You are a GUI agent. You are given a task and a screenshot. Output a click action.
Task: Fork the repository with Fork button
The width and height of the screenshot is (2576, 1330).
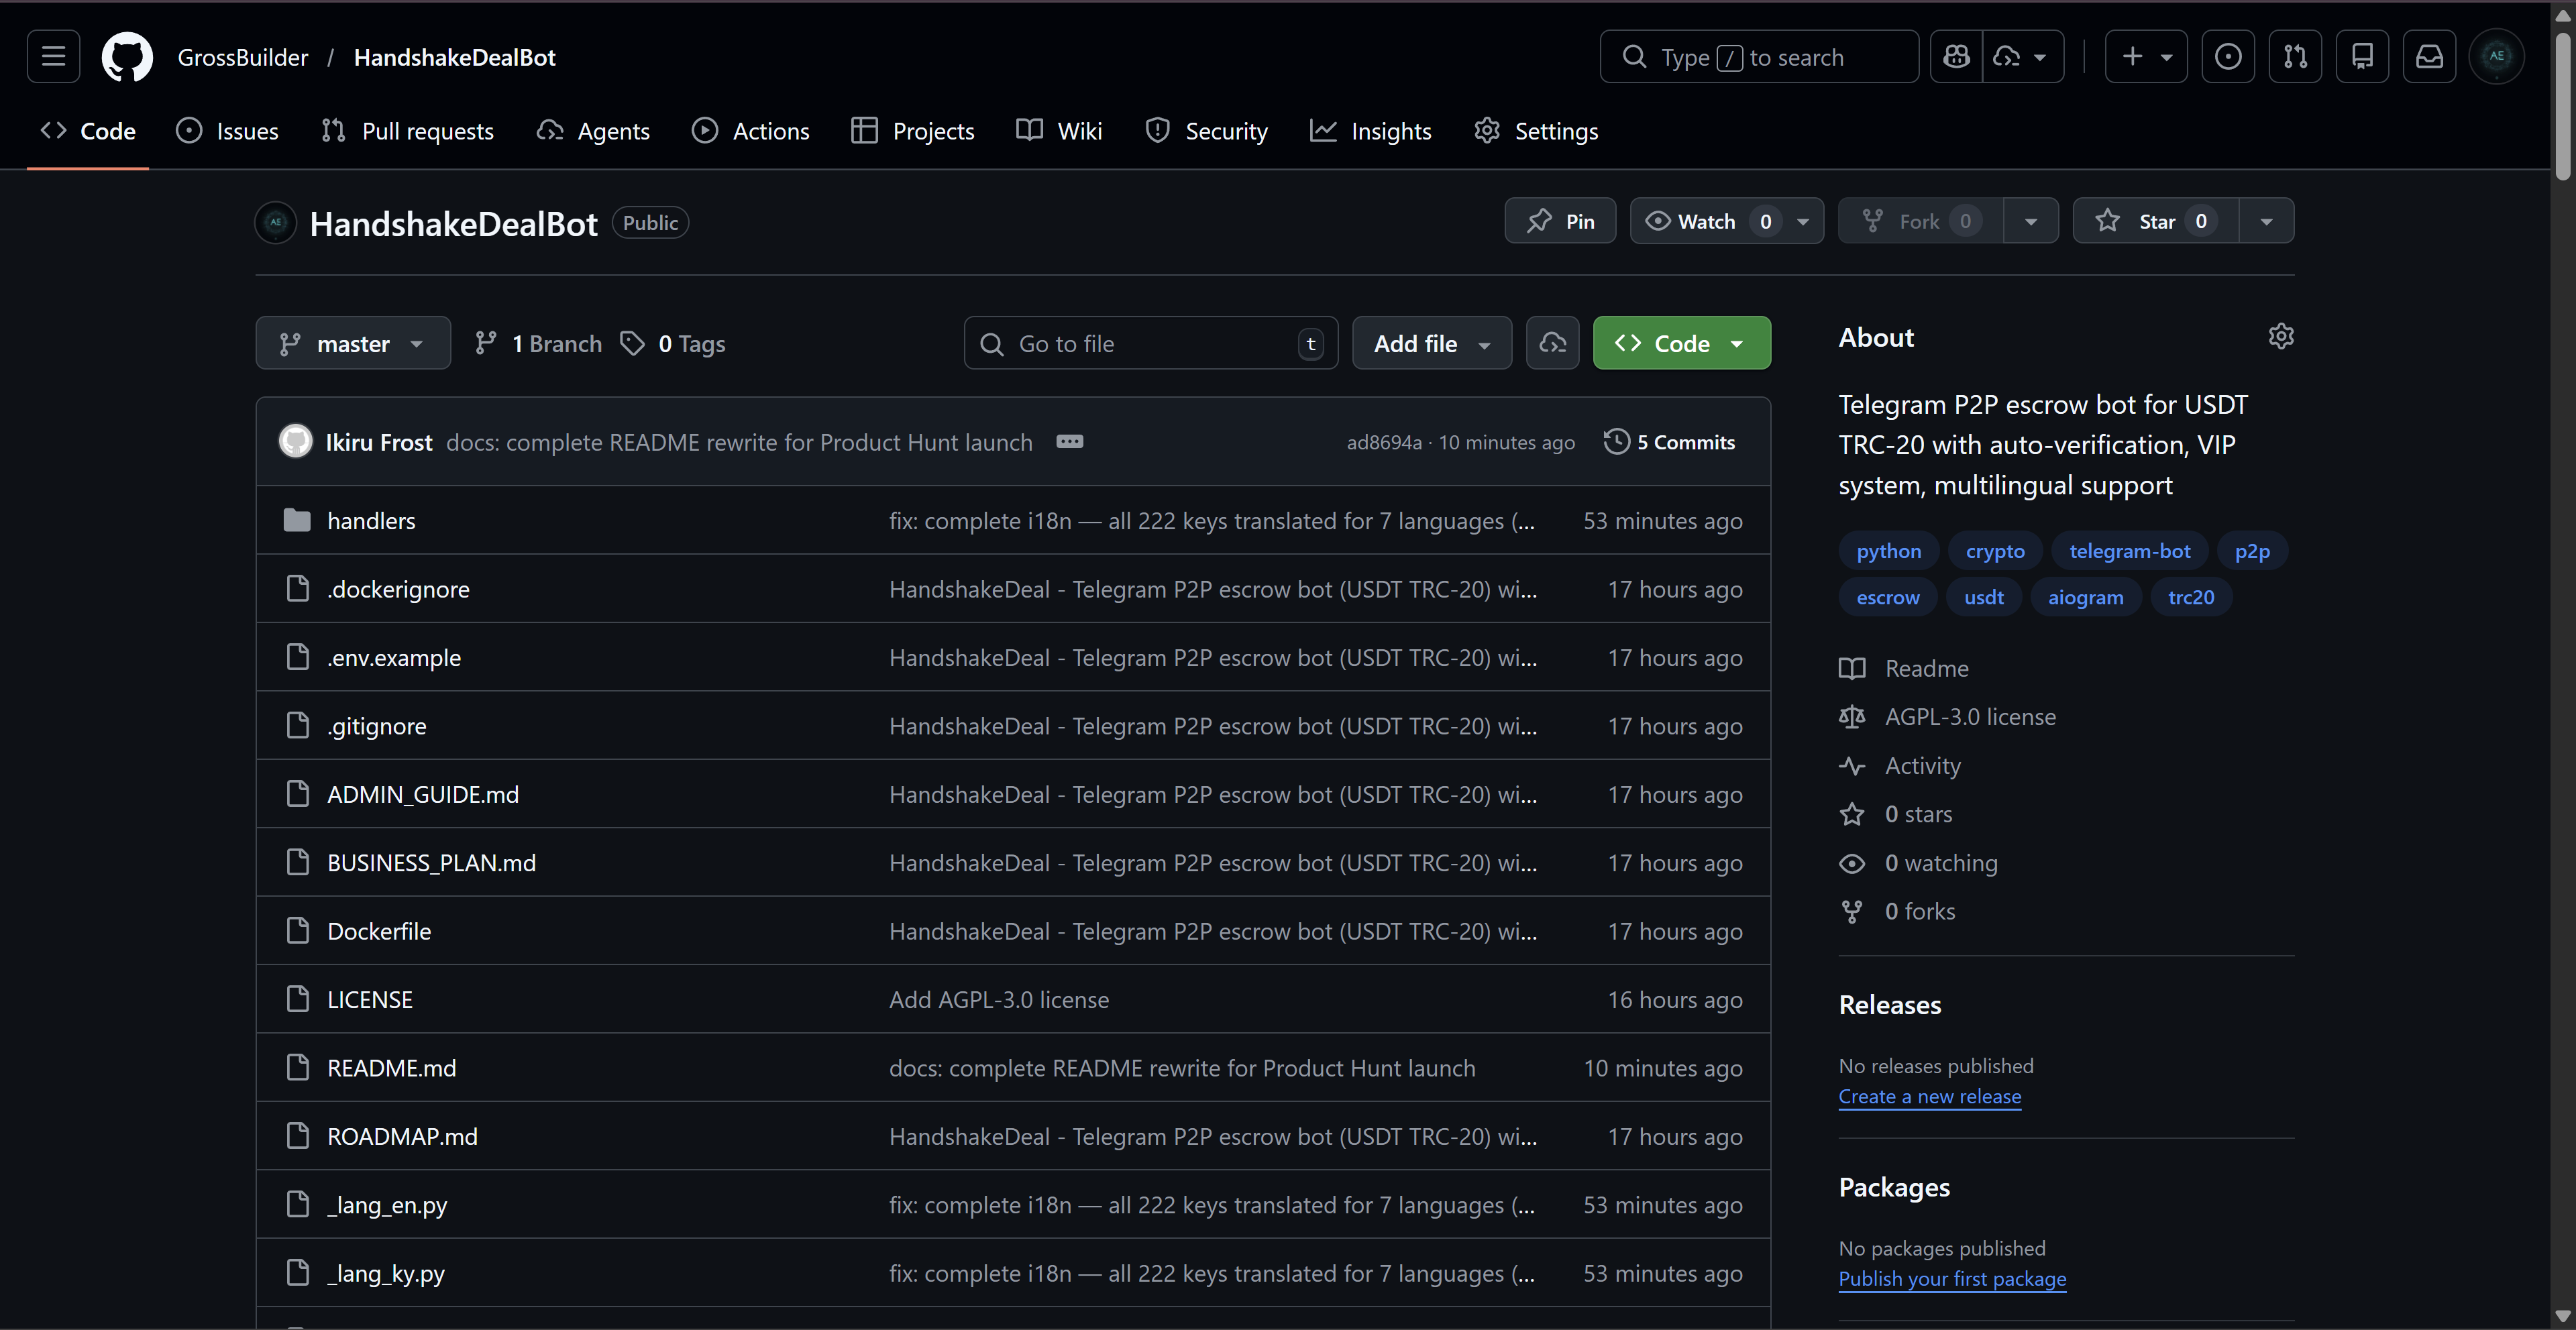coord(1921,220)
